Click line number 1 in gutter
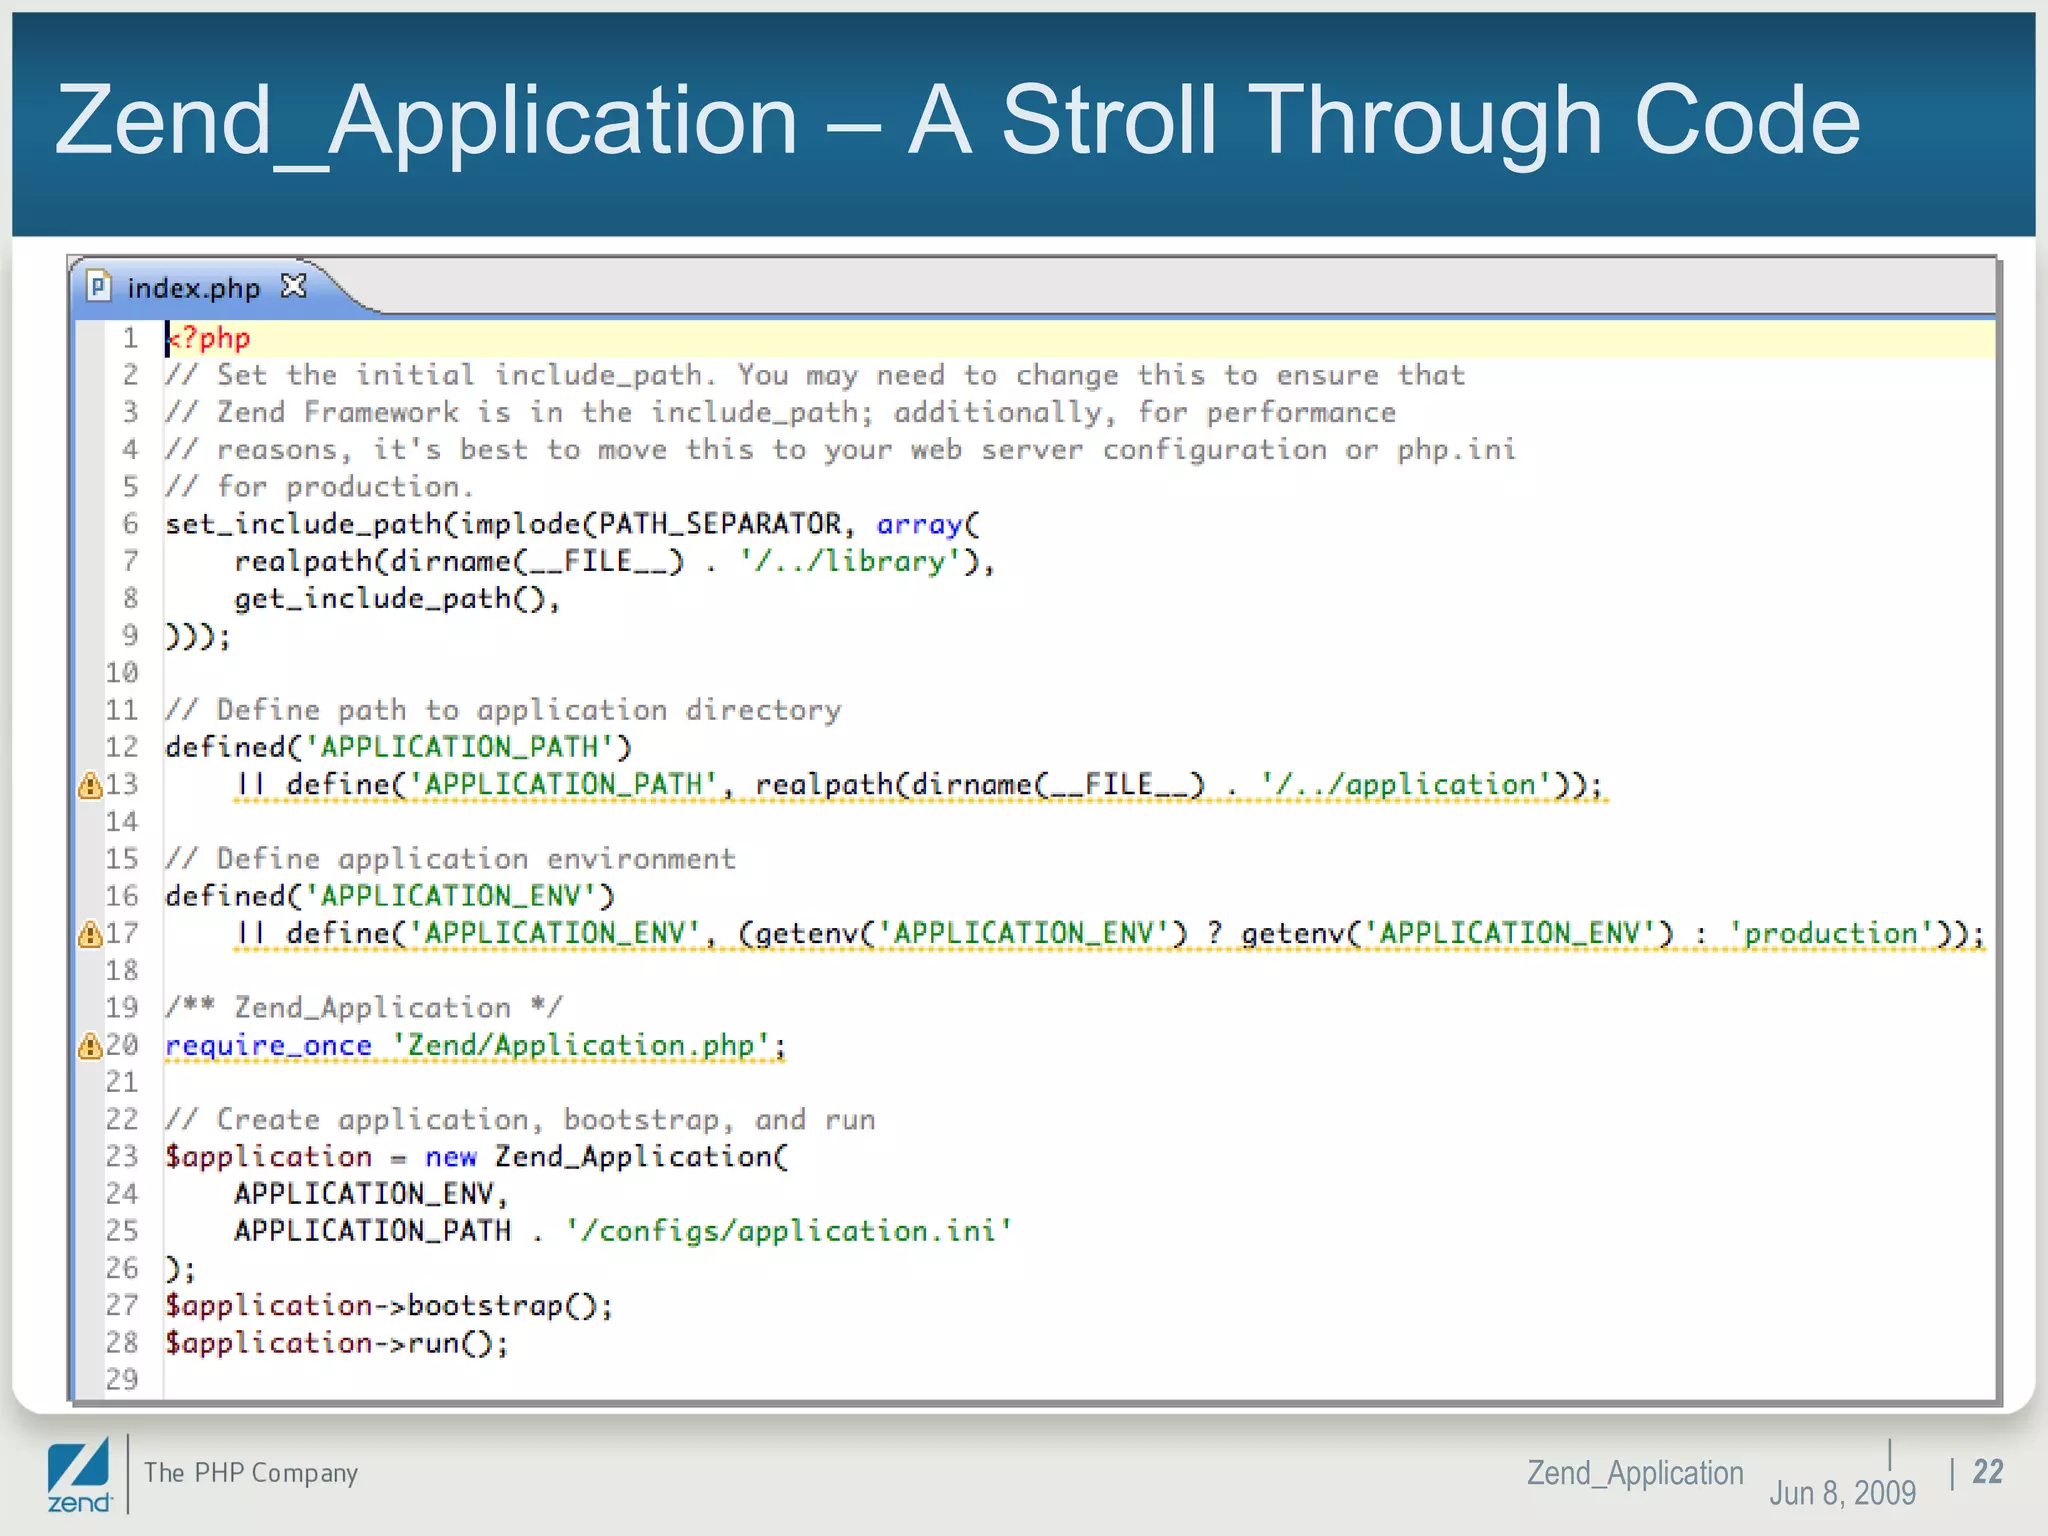 [130, 338]
